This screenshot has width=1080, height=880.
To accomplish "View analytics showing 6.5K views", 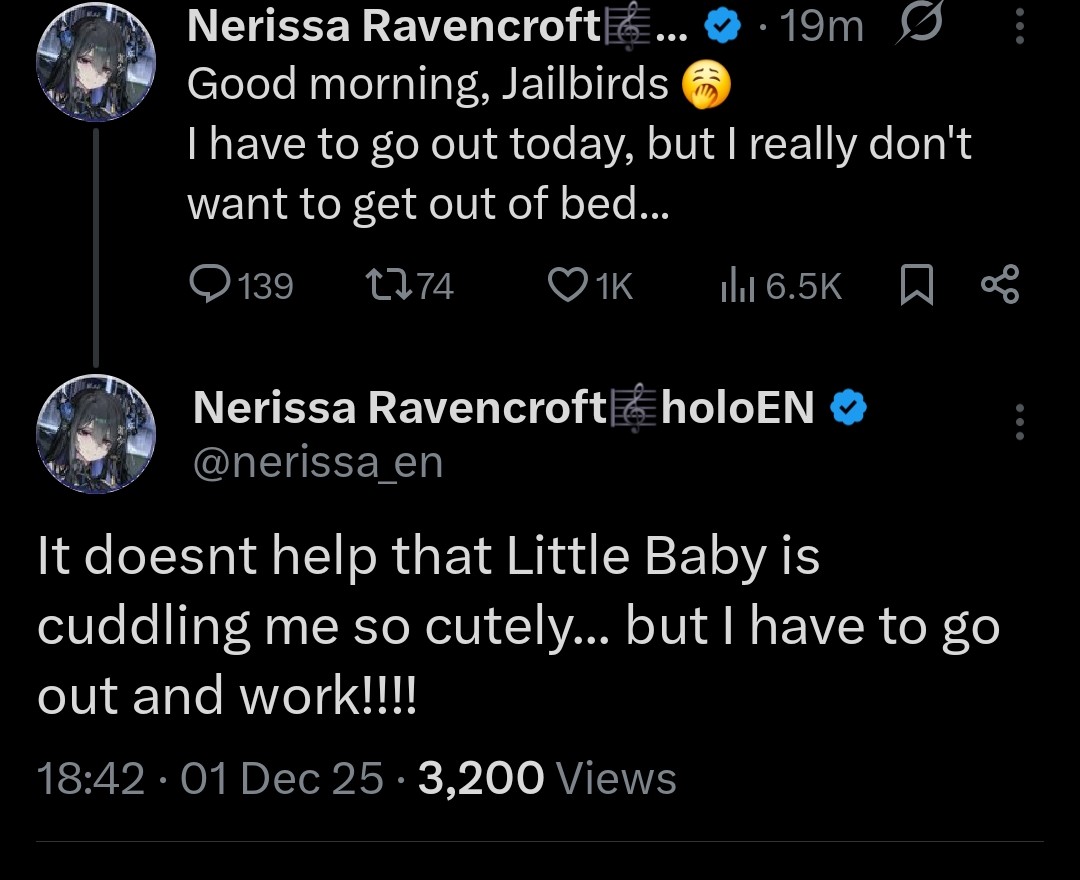I will (x=735, y=287).
